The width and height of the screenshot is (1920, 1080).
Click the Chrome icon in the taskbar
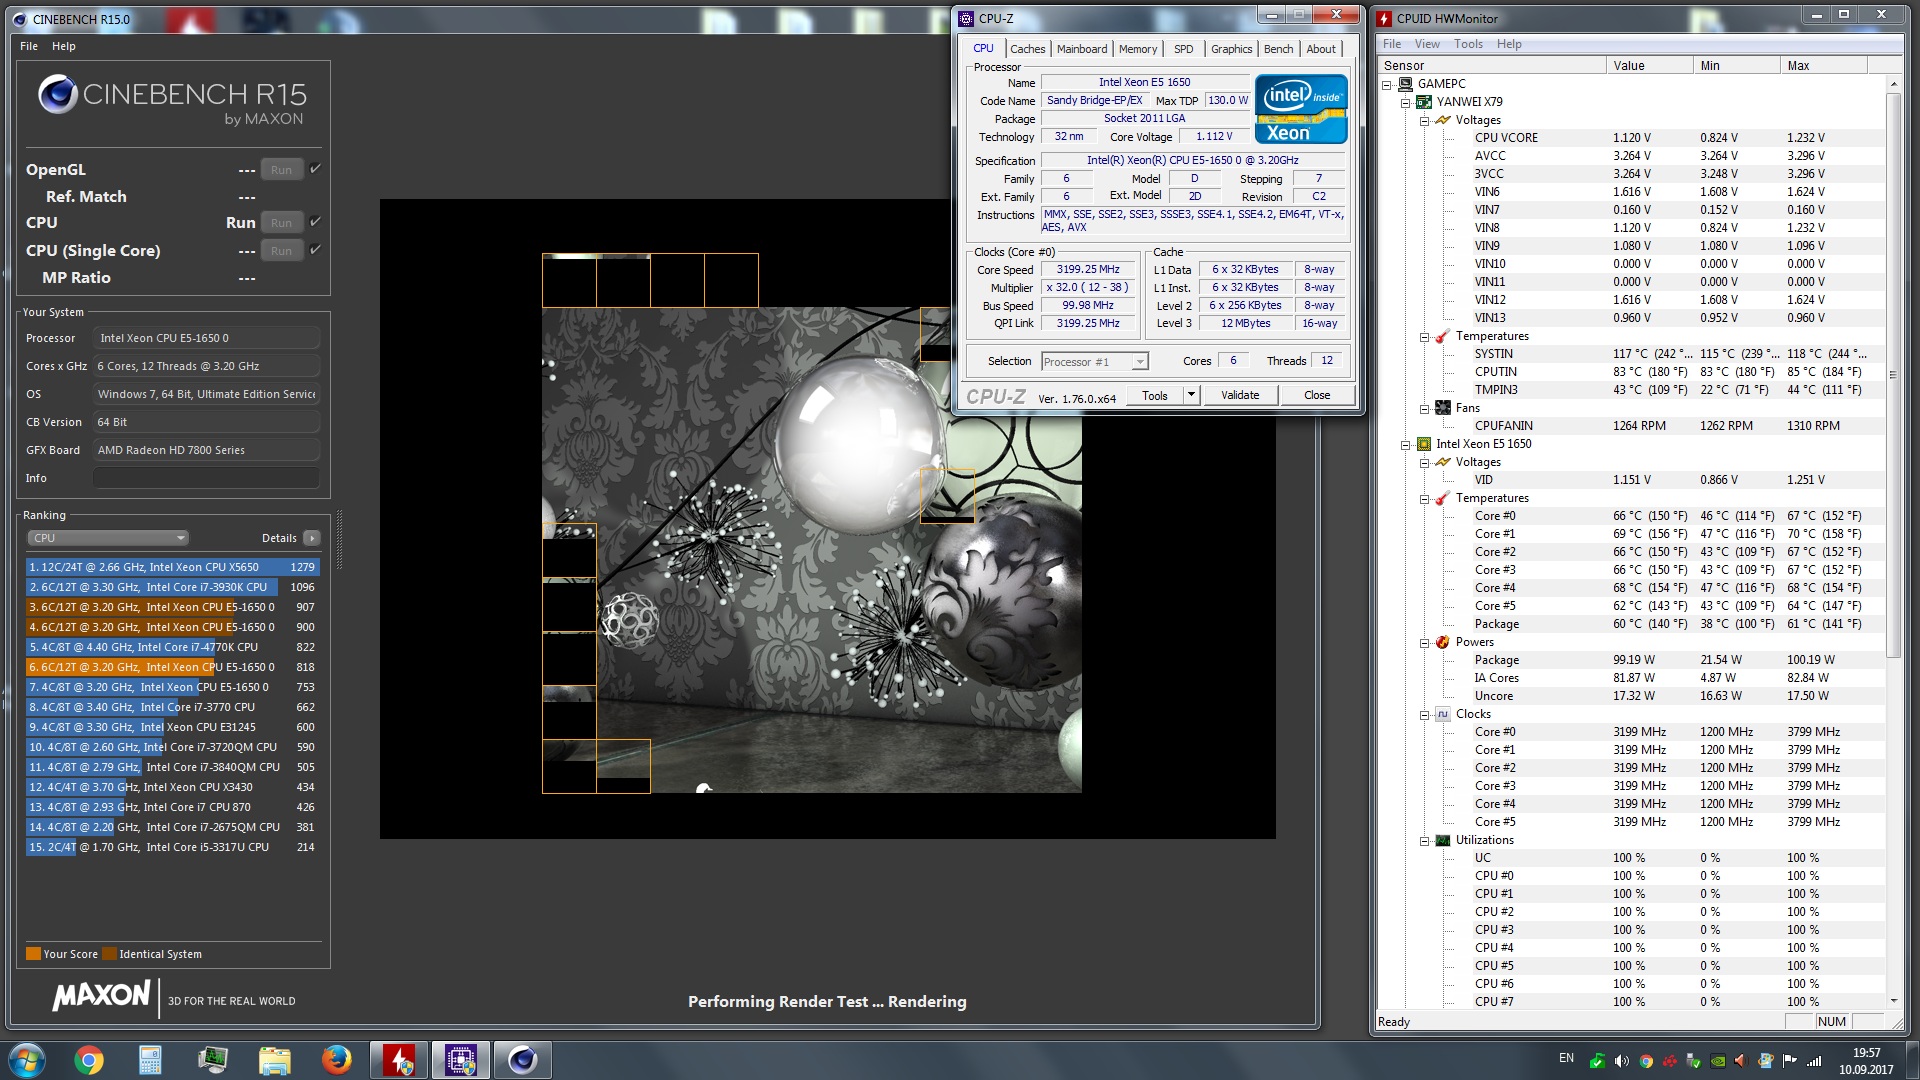[88, 1060]
